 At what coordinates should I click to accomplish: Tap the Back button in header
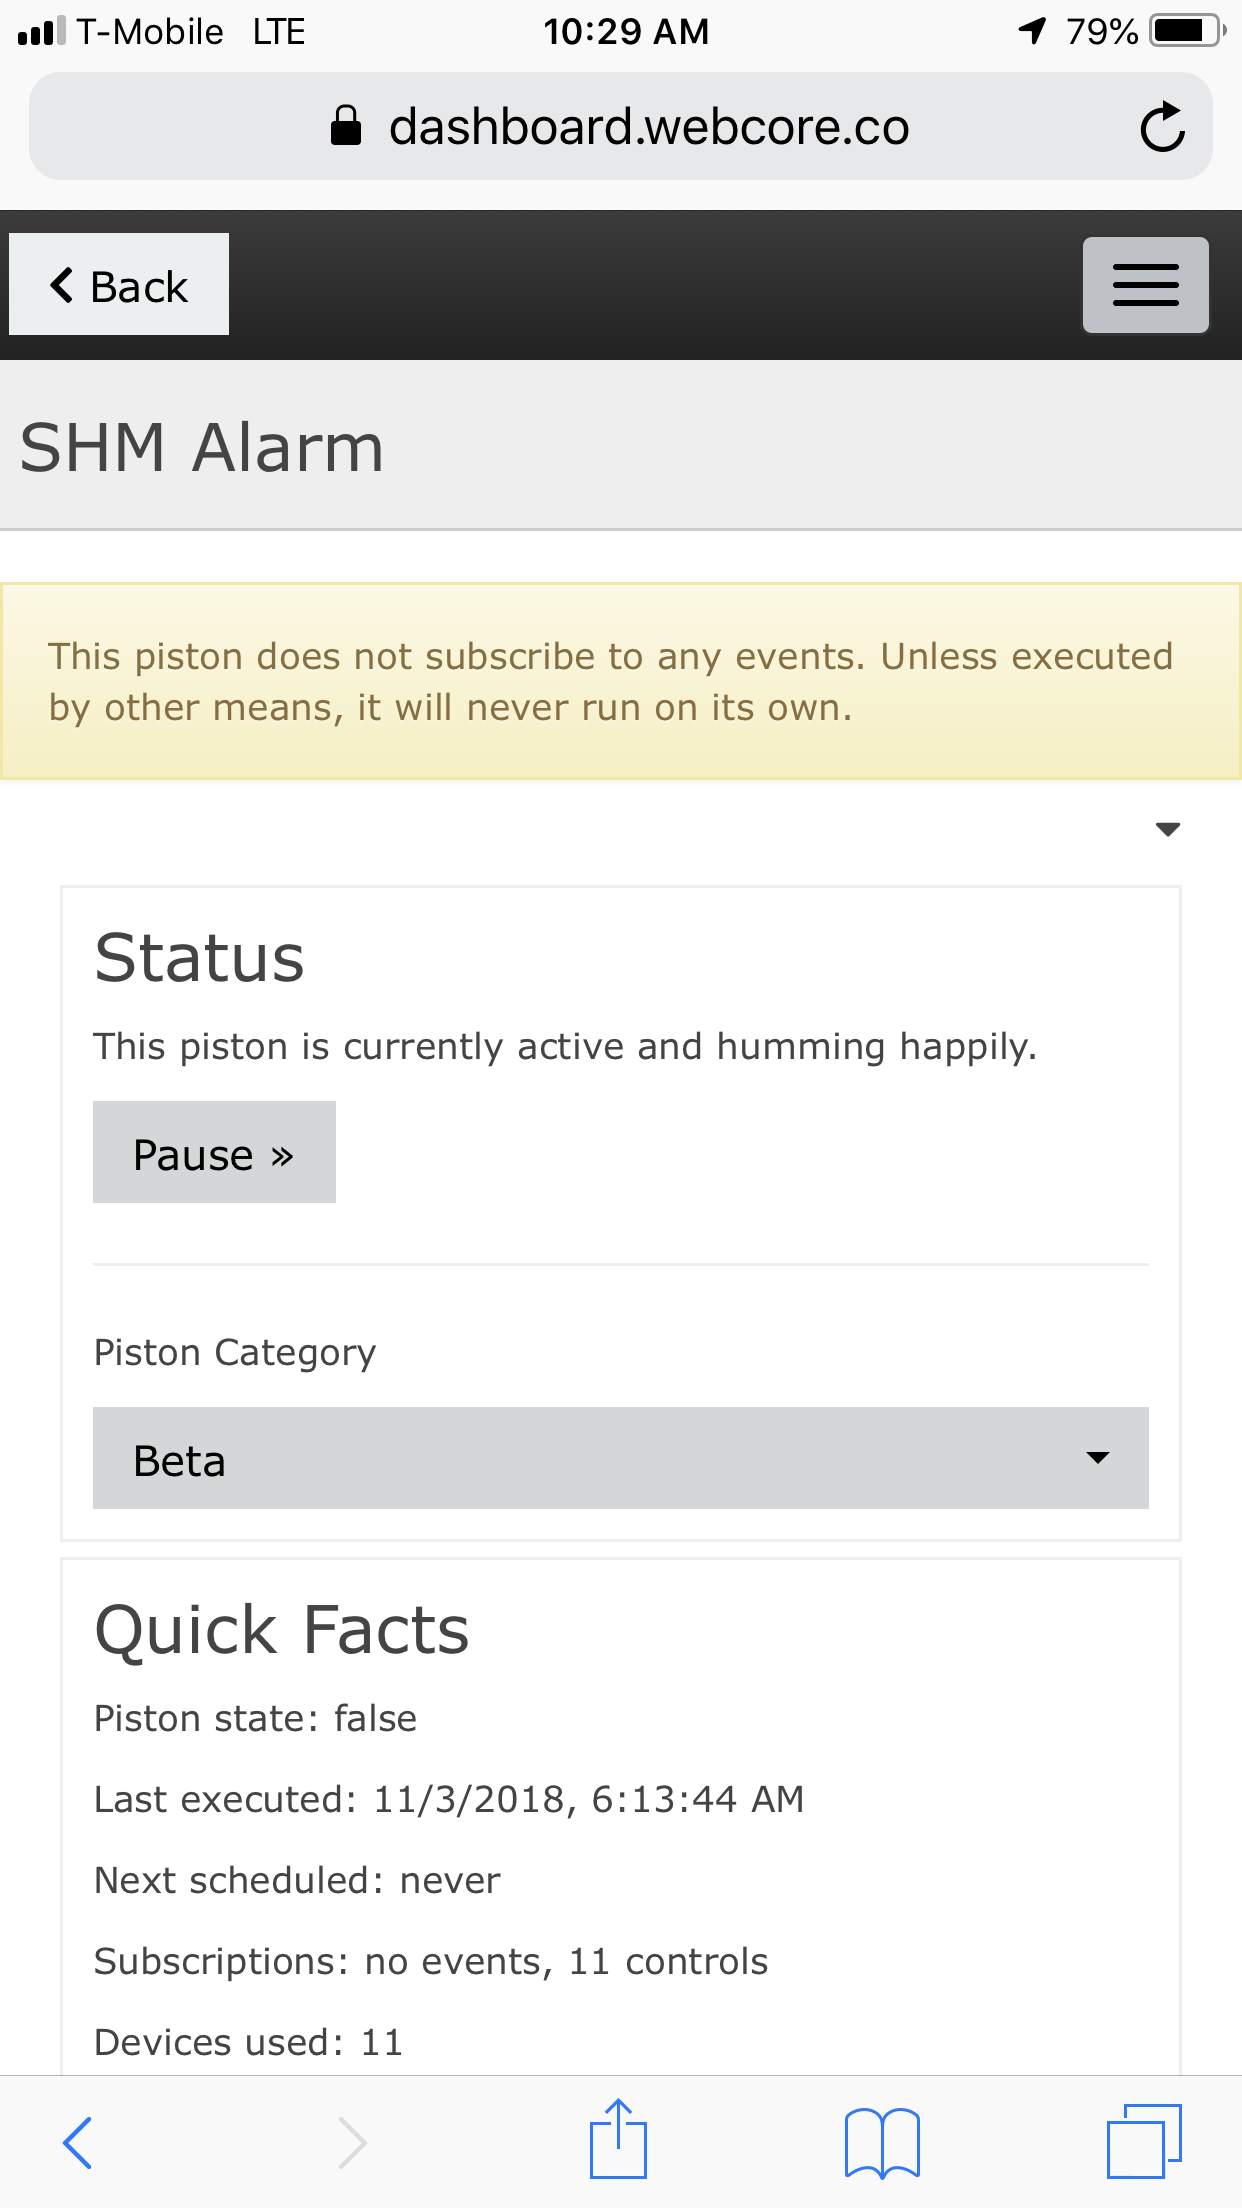pos(119,285)
